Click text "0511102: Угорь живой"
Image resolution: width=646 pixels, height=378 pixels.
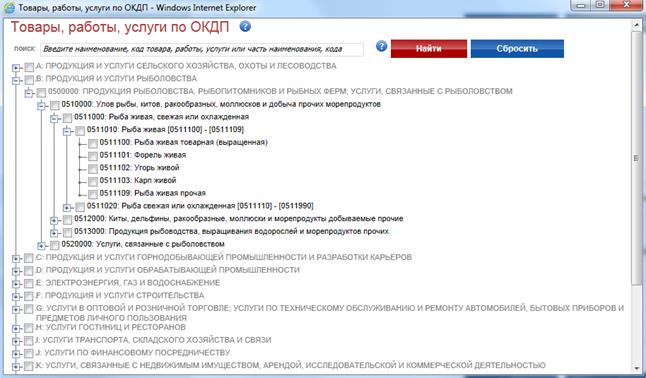(x=139, y=168)
